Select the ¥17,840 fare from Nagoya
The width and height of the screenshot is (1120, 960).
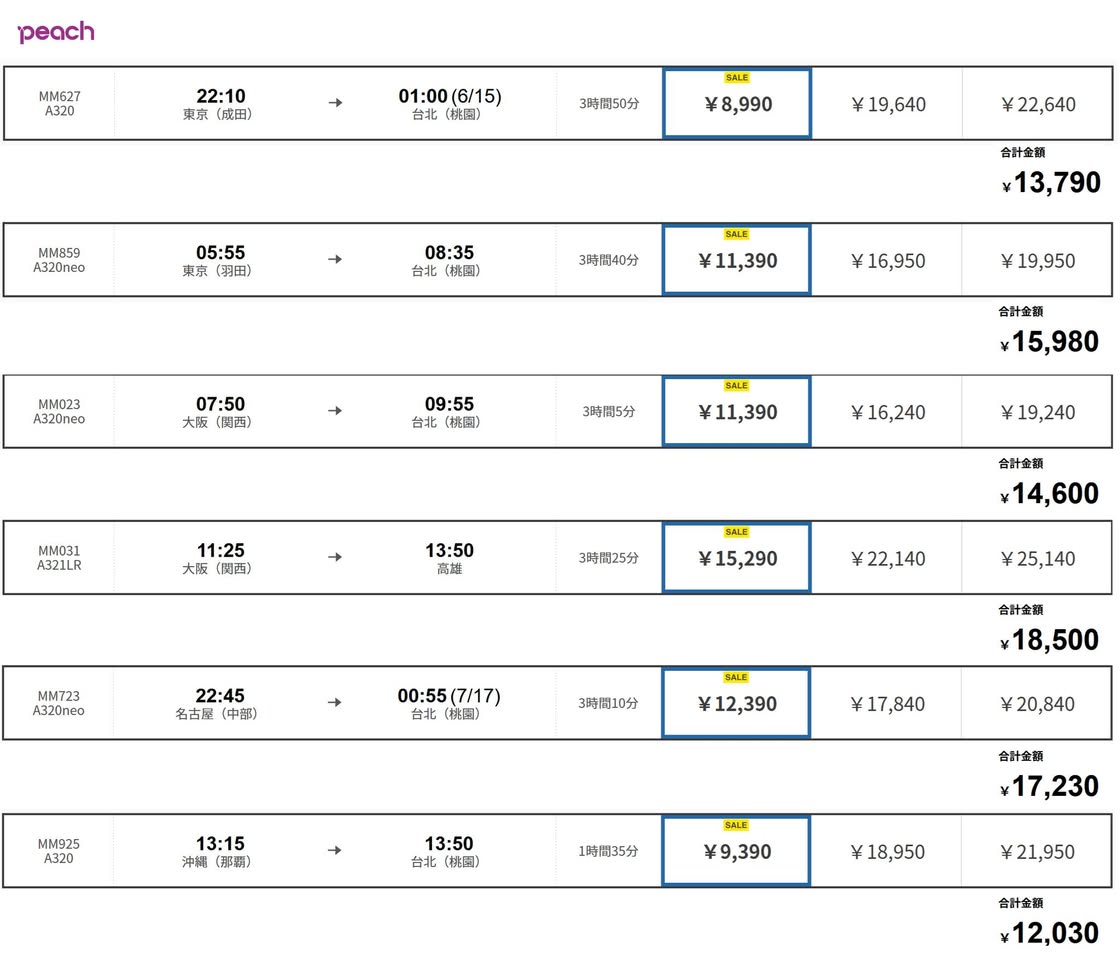(x=887, y=705)
